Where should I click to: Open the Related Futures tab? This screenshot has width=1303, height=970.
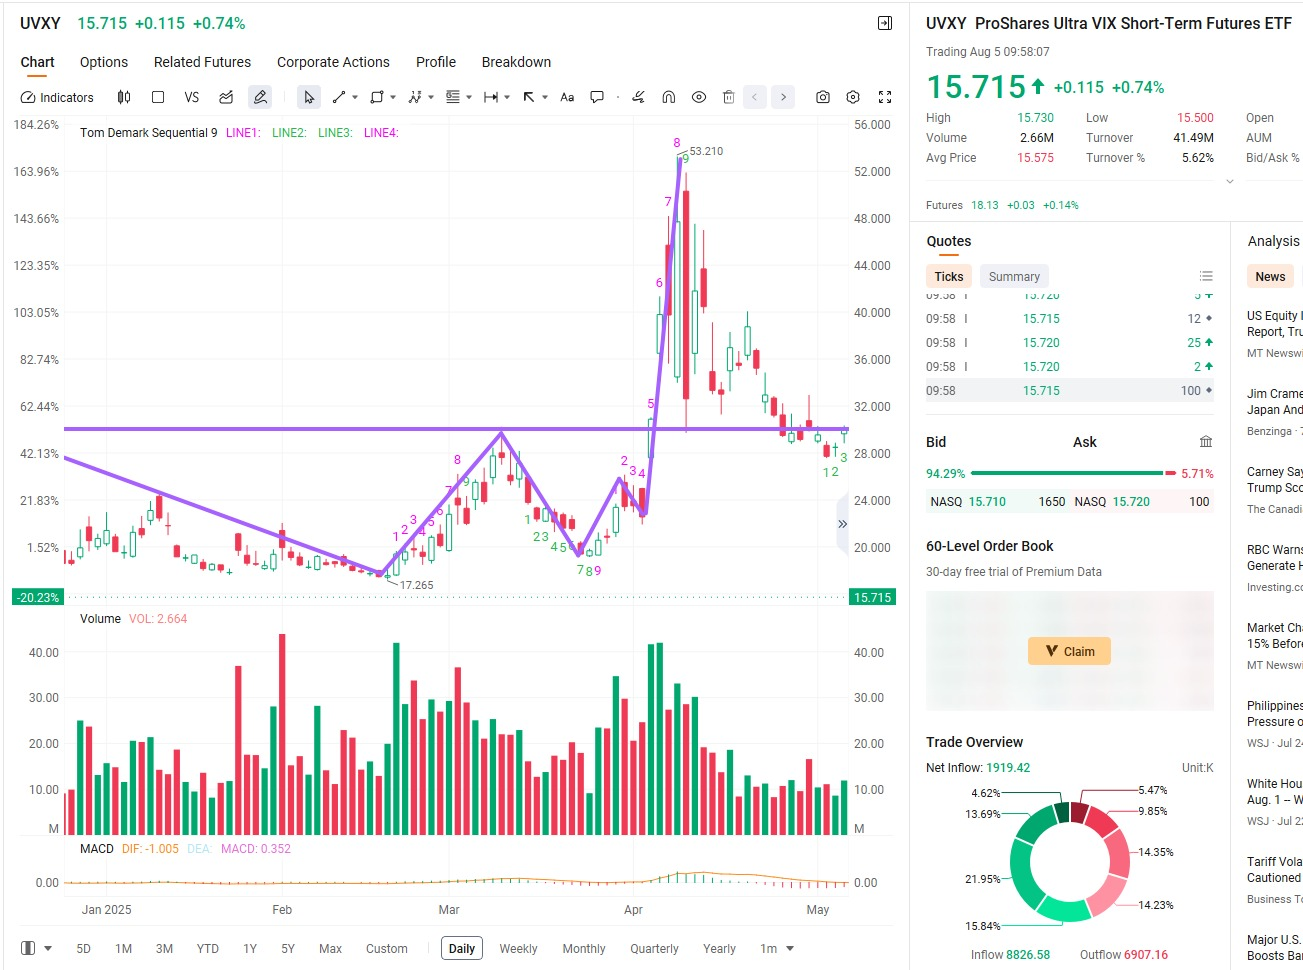coord(203,62)
